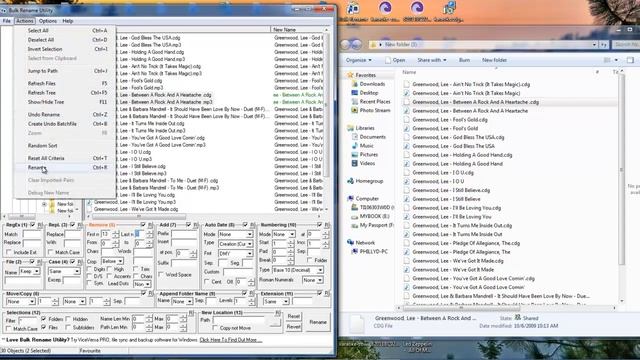Toggle Copy not Move checkbox

tap(215, 328)
